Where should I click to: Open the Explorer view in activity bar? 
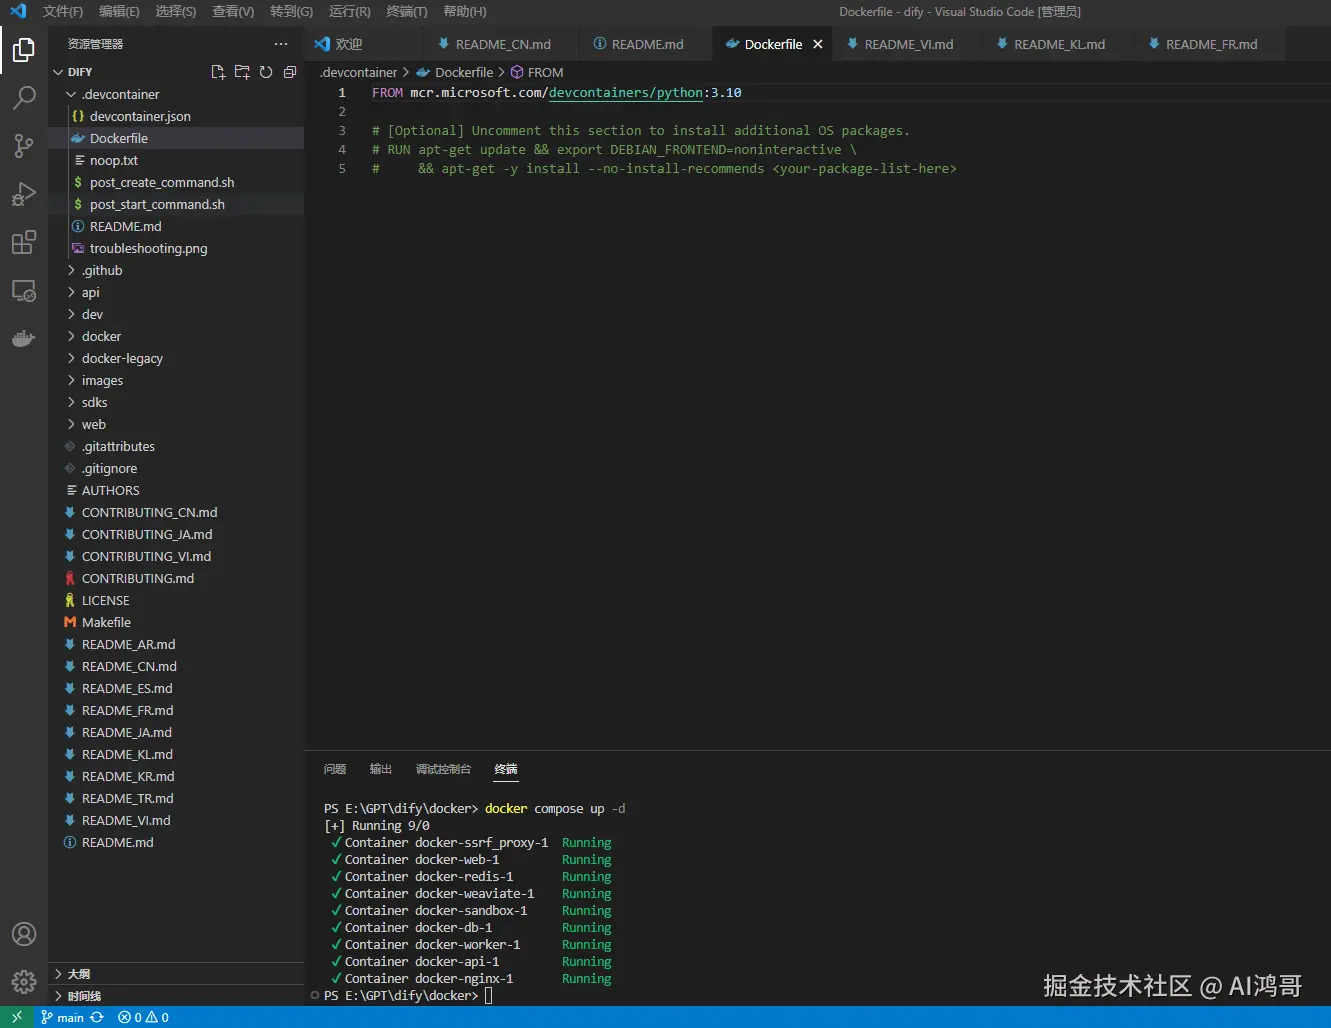click(x=24, y=49)
